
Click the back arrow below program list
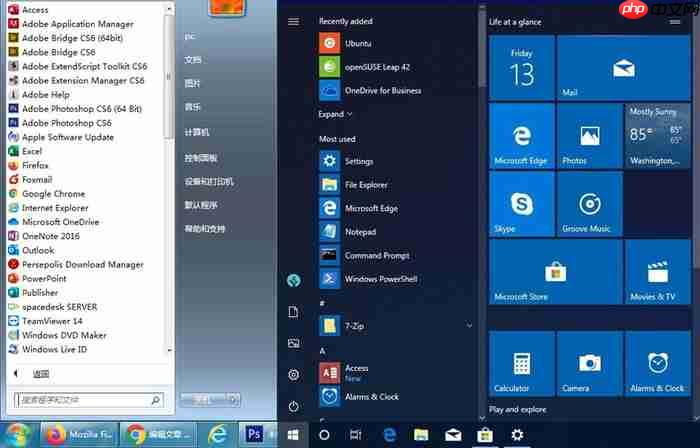16,374
